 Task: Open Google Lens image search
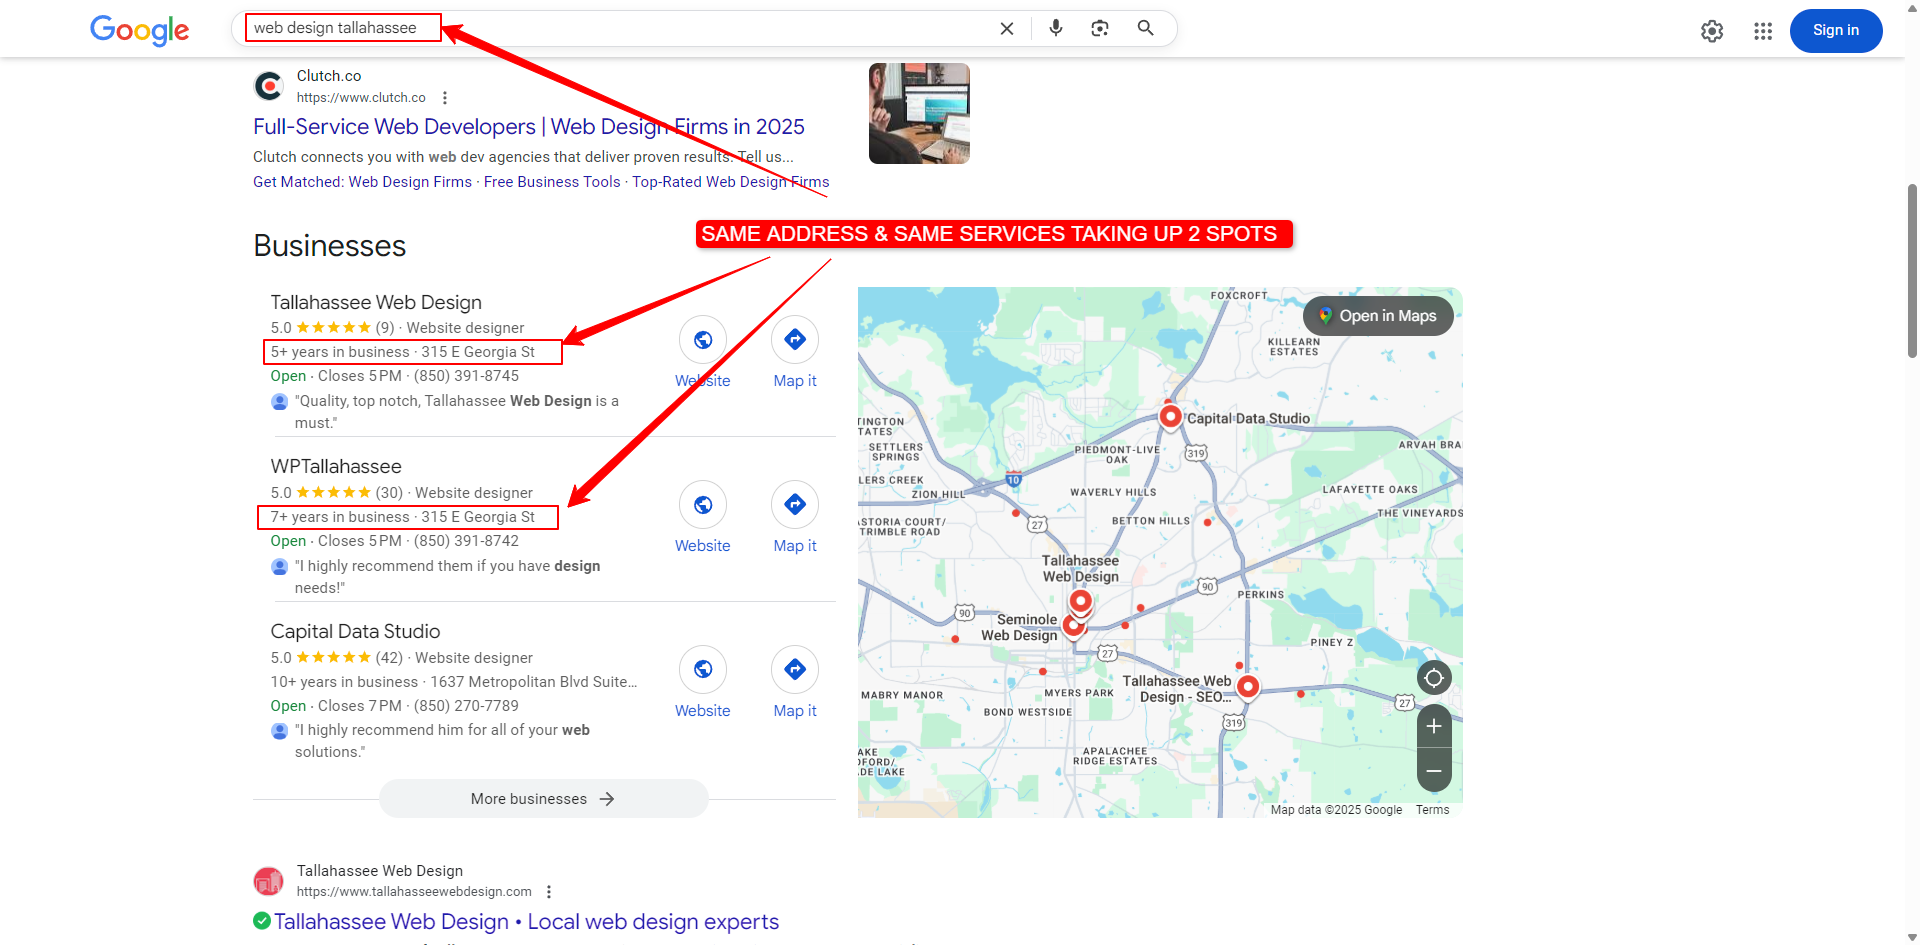click(1100, 29)
